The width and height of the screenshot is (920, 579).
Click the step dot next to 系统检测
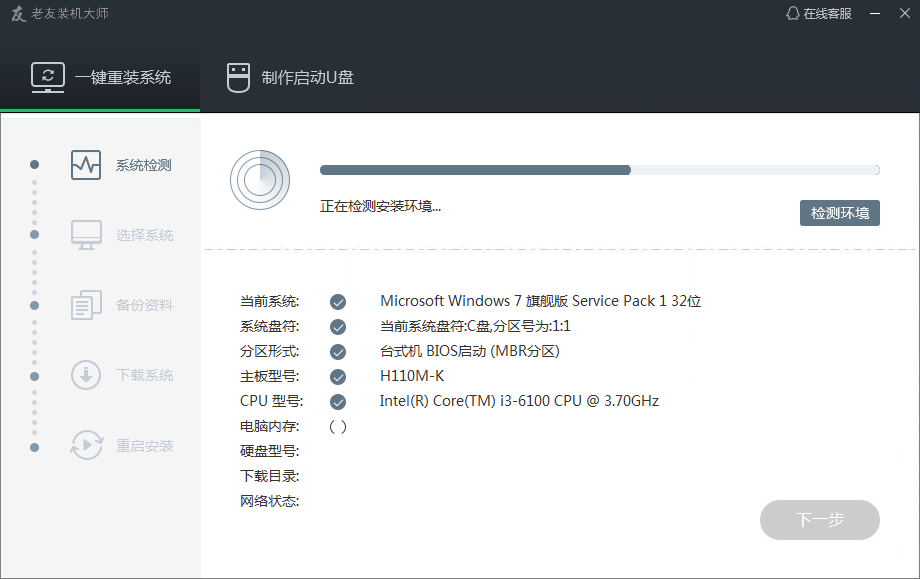tap(35, 164)
